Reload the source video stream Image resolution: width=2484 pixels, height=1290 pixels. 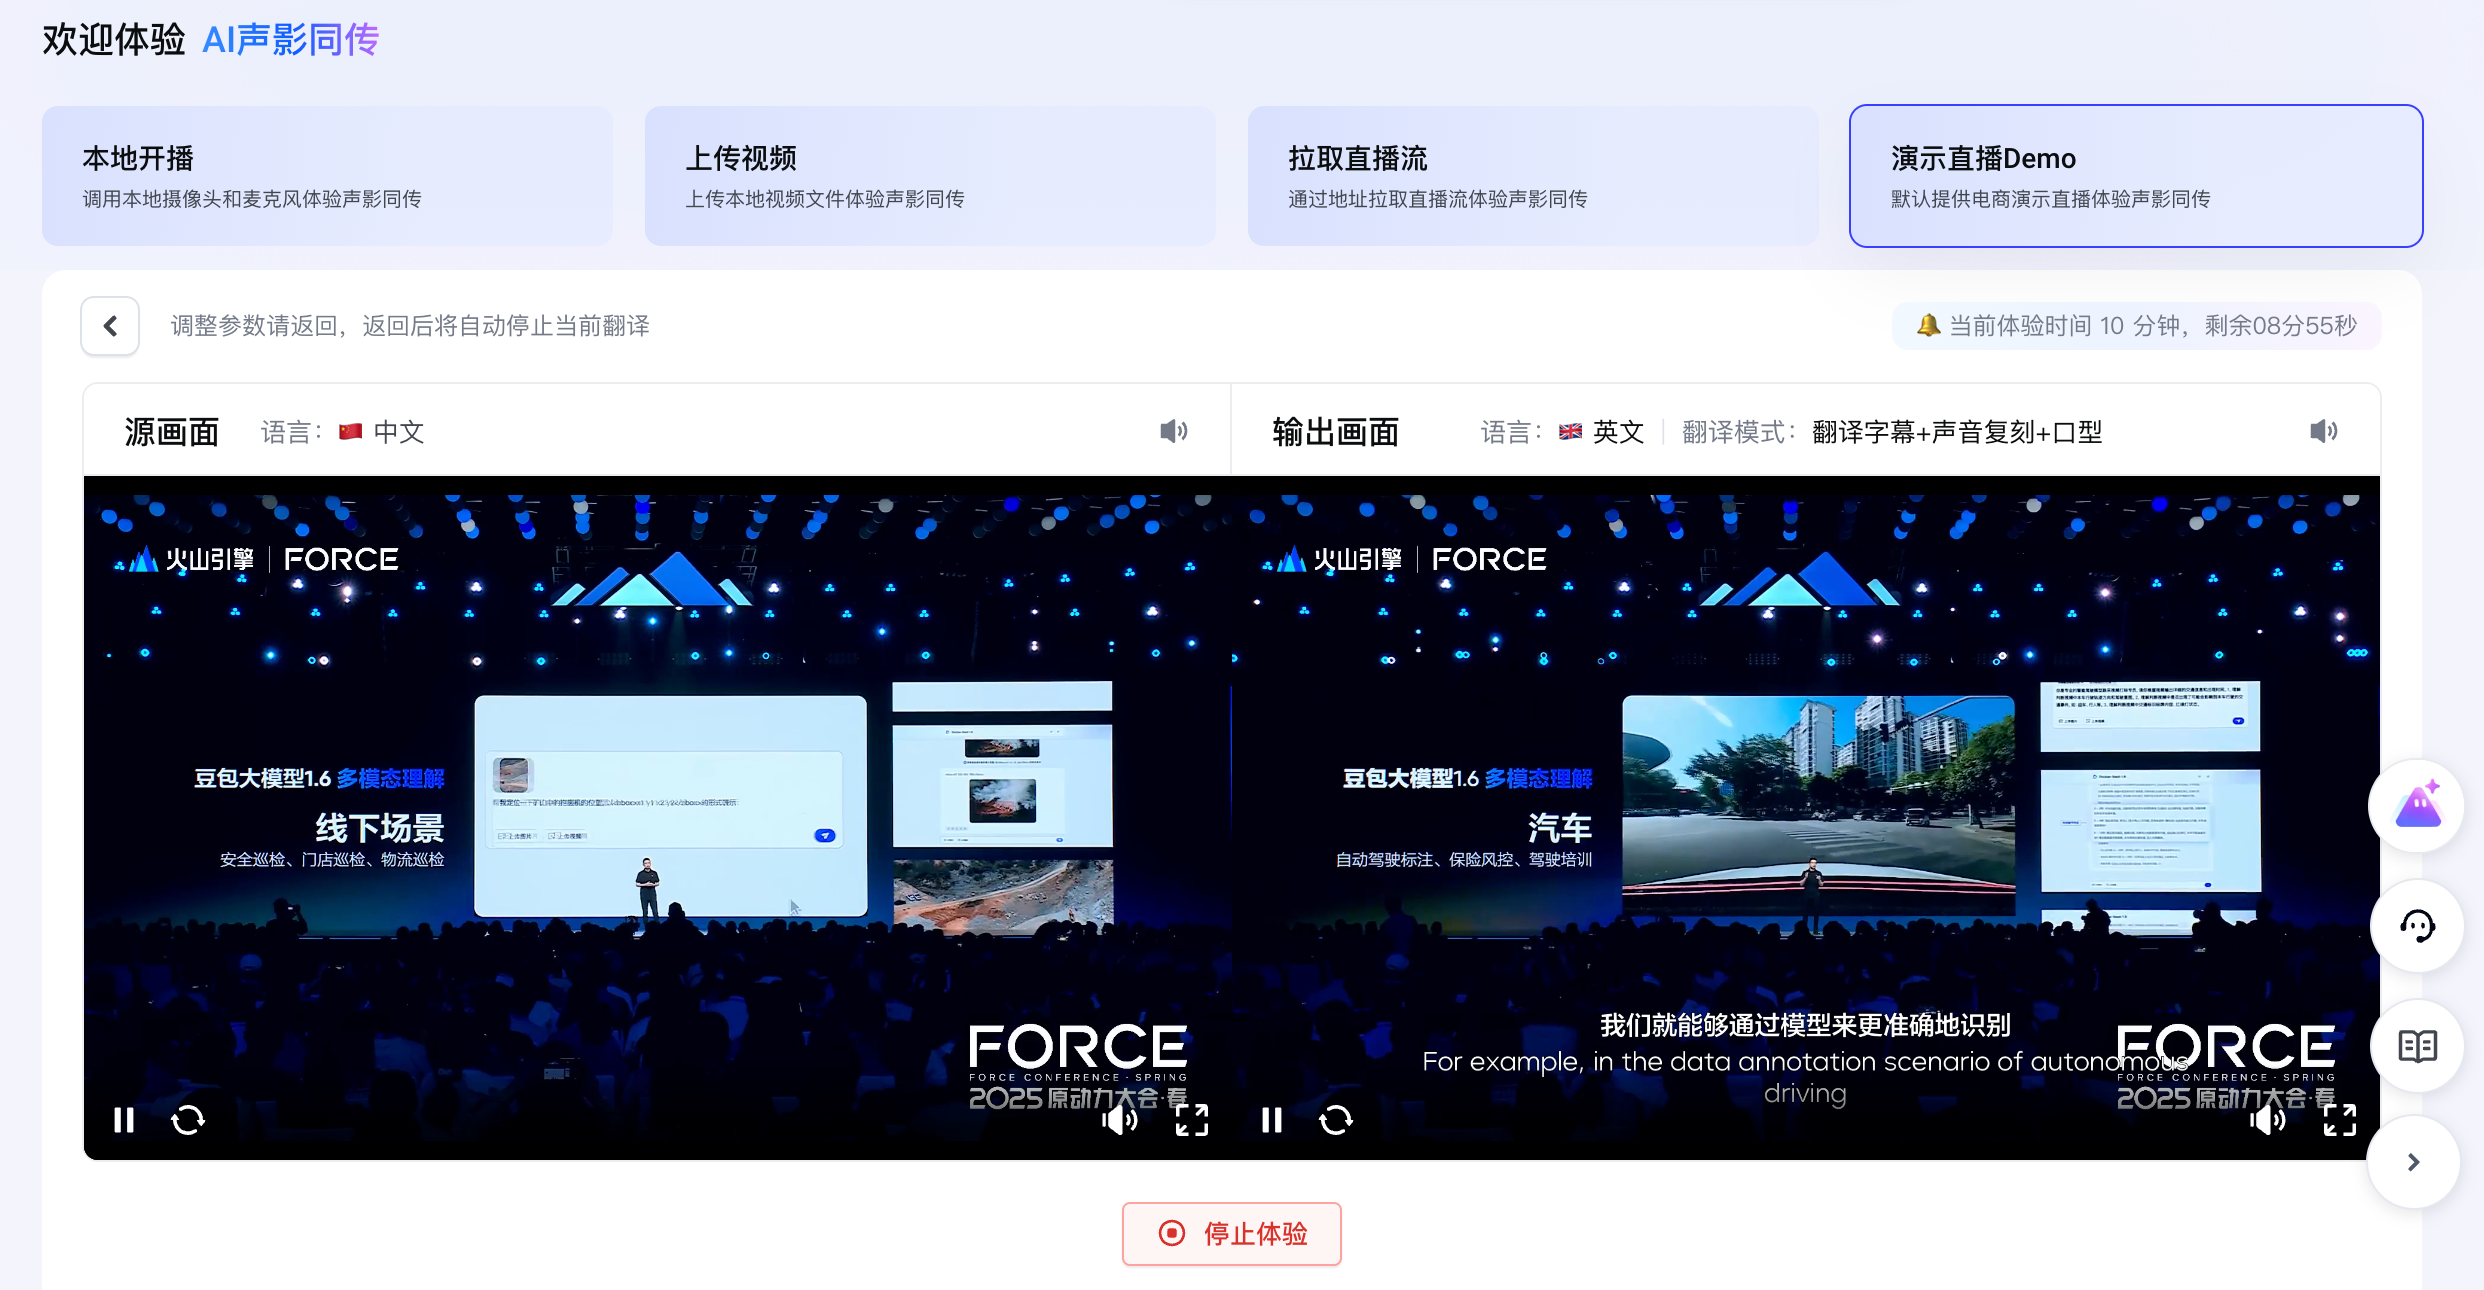pos(188,1120)
